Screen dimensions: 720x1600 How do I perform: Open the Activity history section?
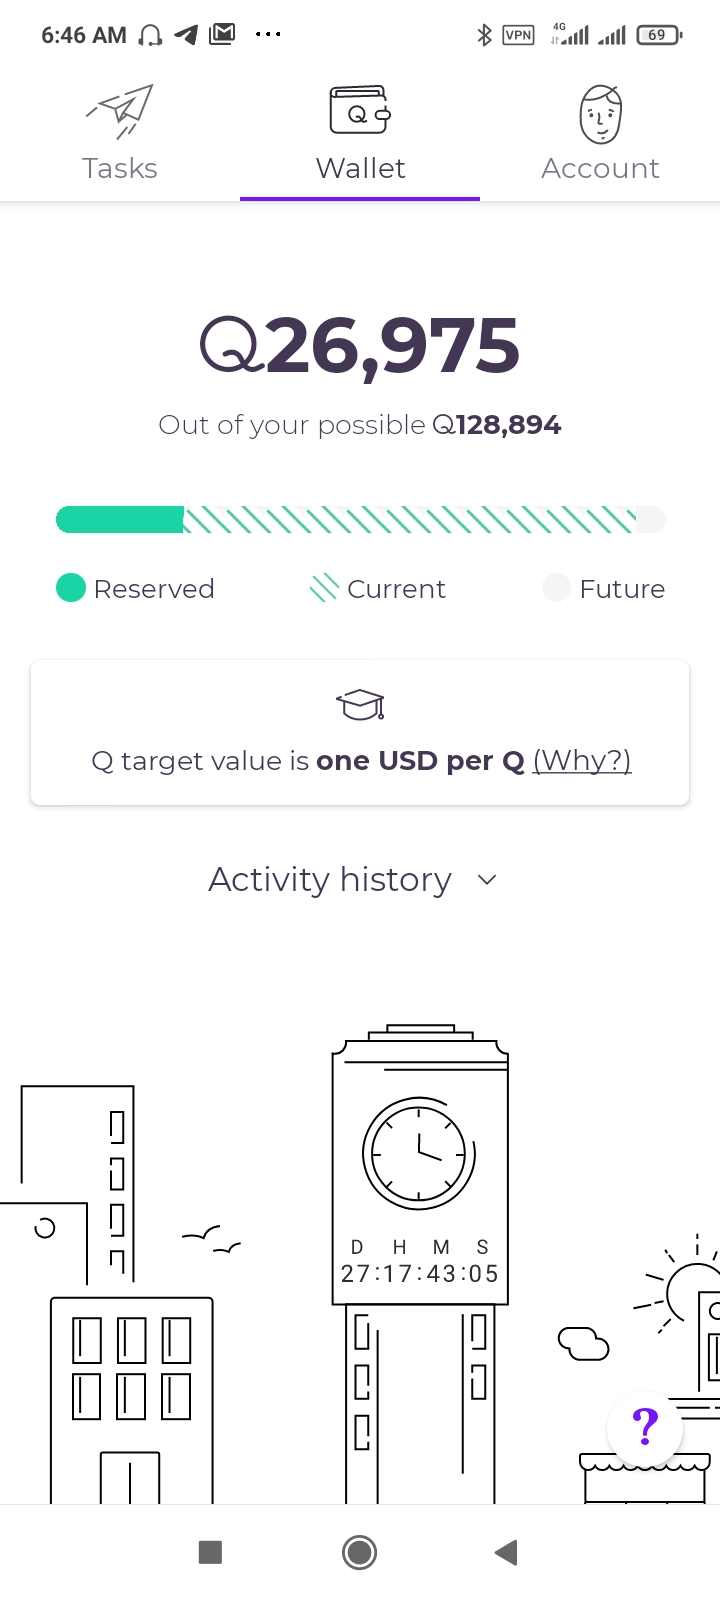[x=330, y=880]
